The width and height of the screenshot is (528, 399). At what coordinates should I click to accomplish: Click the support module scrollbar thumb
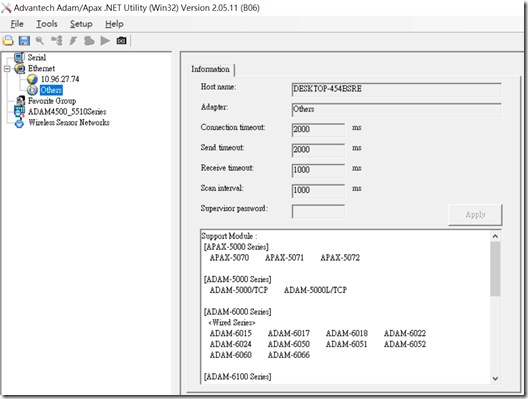tap(495, 269)
